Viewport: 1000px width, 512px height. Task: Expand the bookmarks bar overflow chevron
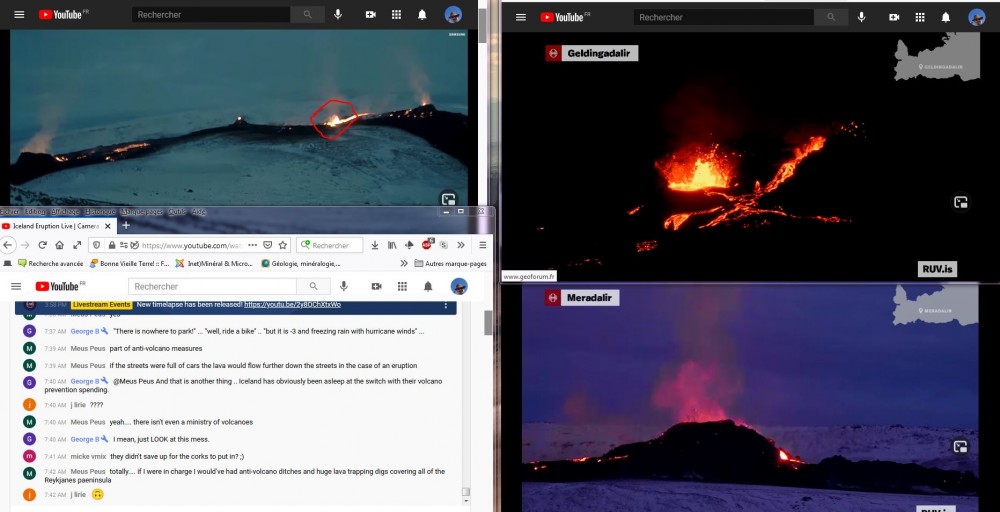pyautogui.click(x=404, y=264)
